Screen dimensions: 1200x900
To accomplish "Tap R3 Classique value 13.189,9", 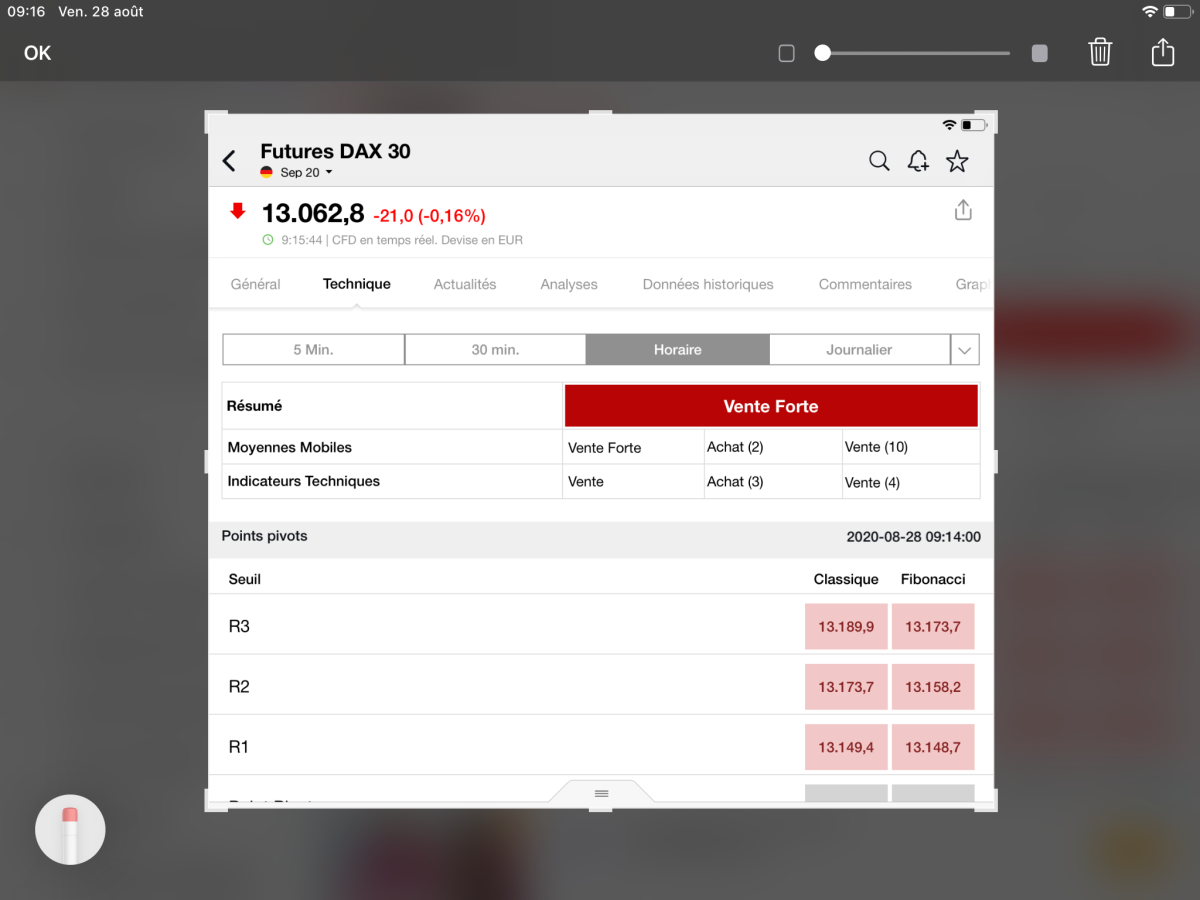I will [x=846, y=627].
